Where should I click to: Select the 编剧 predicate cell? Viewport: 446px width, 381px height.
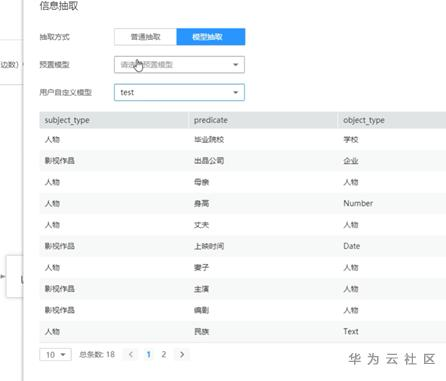(201, 310)
